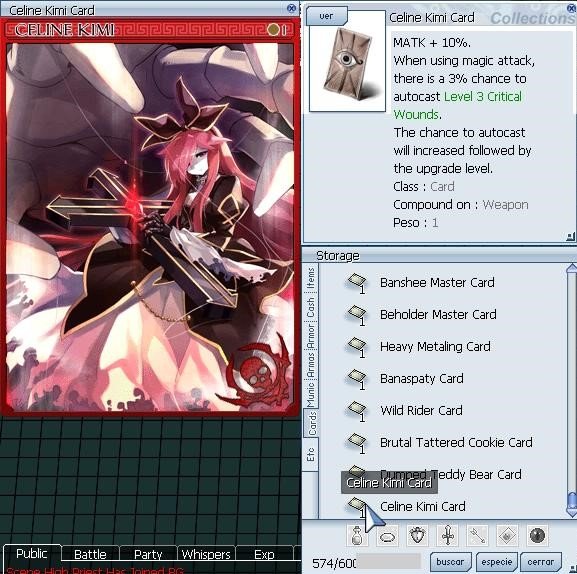Click the Brutal Tattered Cookie Card name
577x574 pixels.
click(x=456, y=443)
